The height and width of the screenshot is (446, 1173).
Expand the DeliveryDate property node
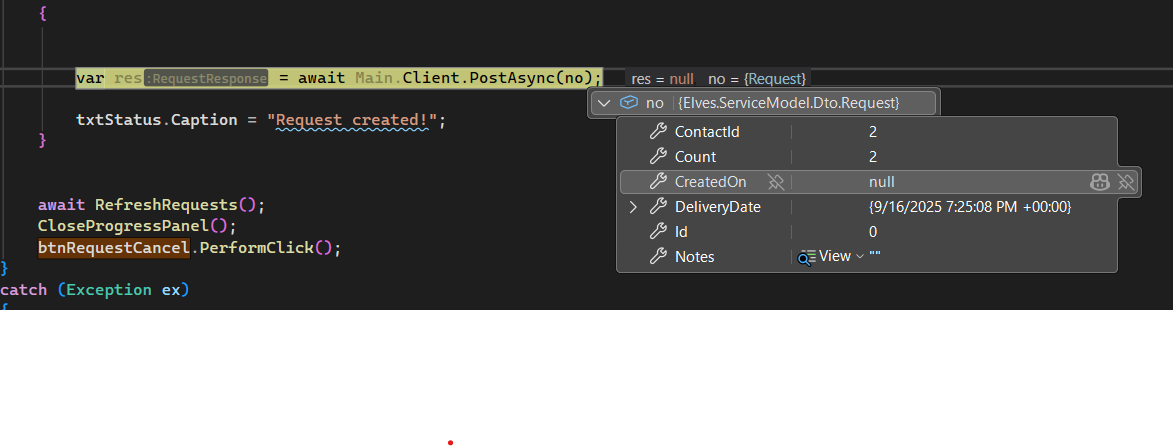632,207
